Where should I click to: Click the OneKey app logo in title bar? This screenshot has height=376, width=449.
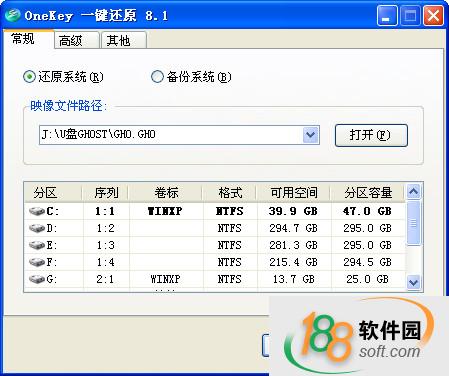(12, 15)
